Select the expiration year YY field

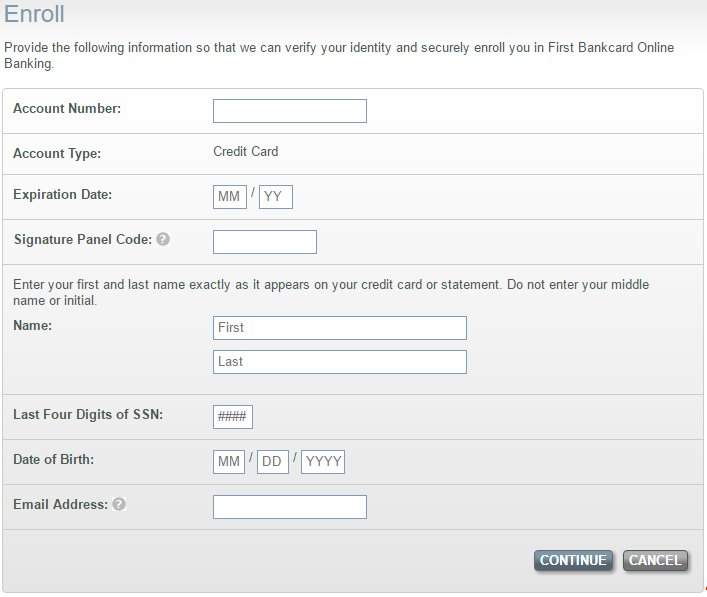click(276, 197)
